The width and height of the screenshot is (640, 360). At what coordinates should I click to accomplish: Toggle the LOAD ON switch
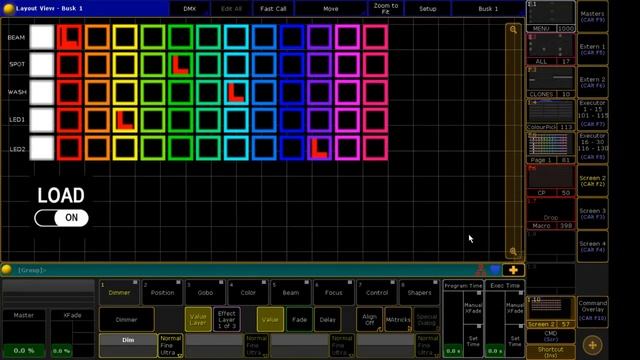(61, 218)
